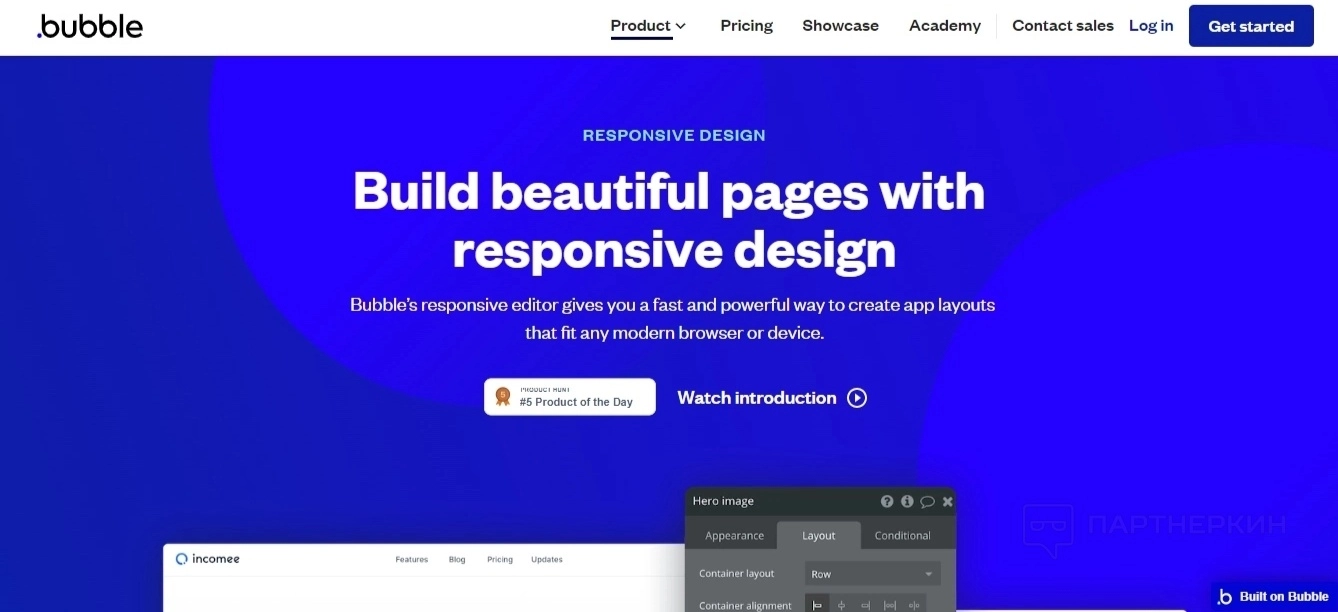Select center container alignment icon
The width and height of the screenshot is (1338, 612).
point(841,605)
